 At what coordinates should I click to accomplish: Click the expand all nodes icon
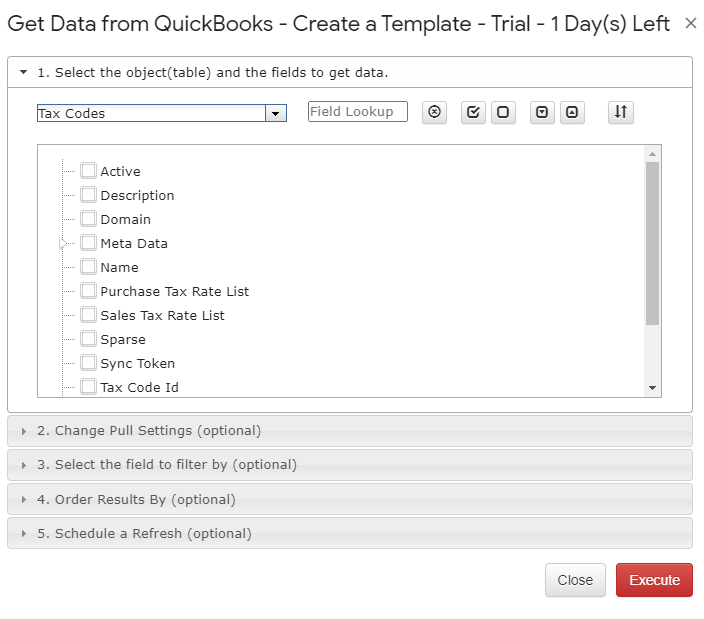point(542,112)
